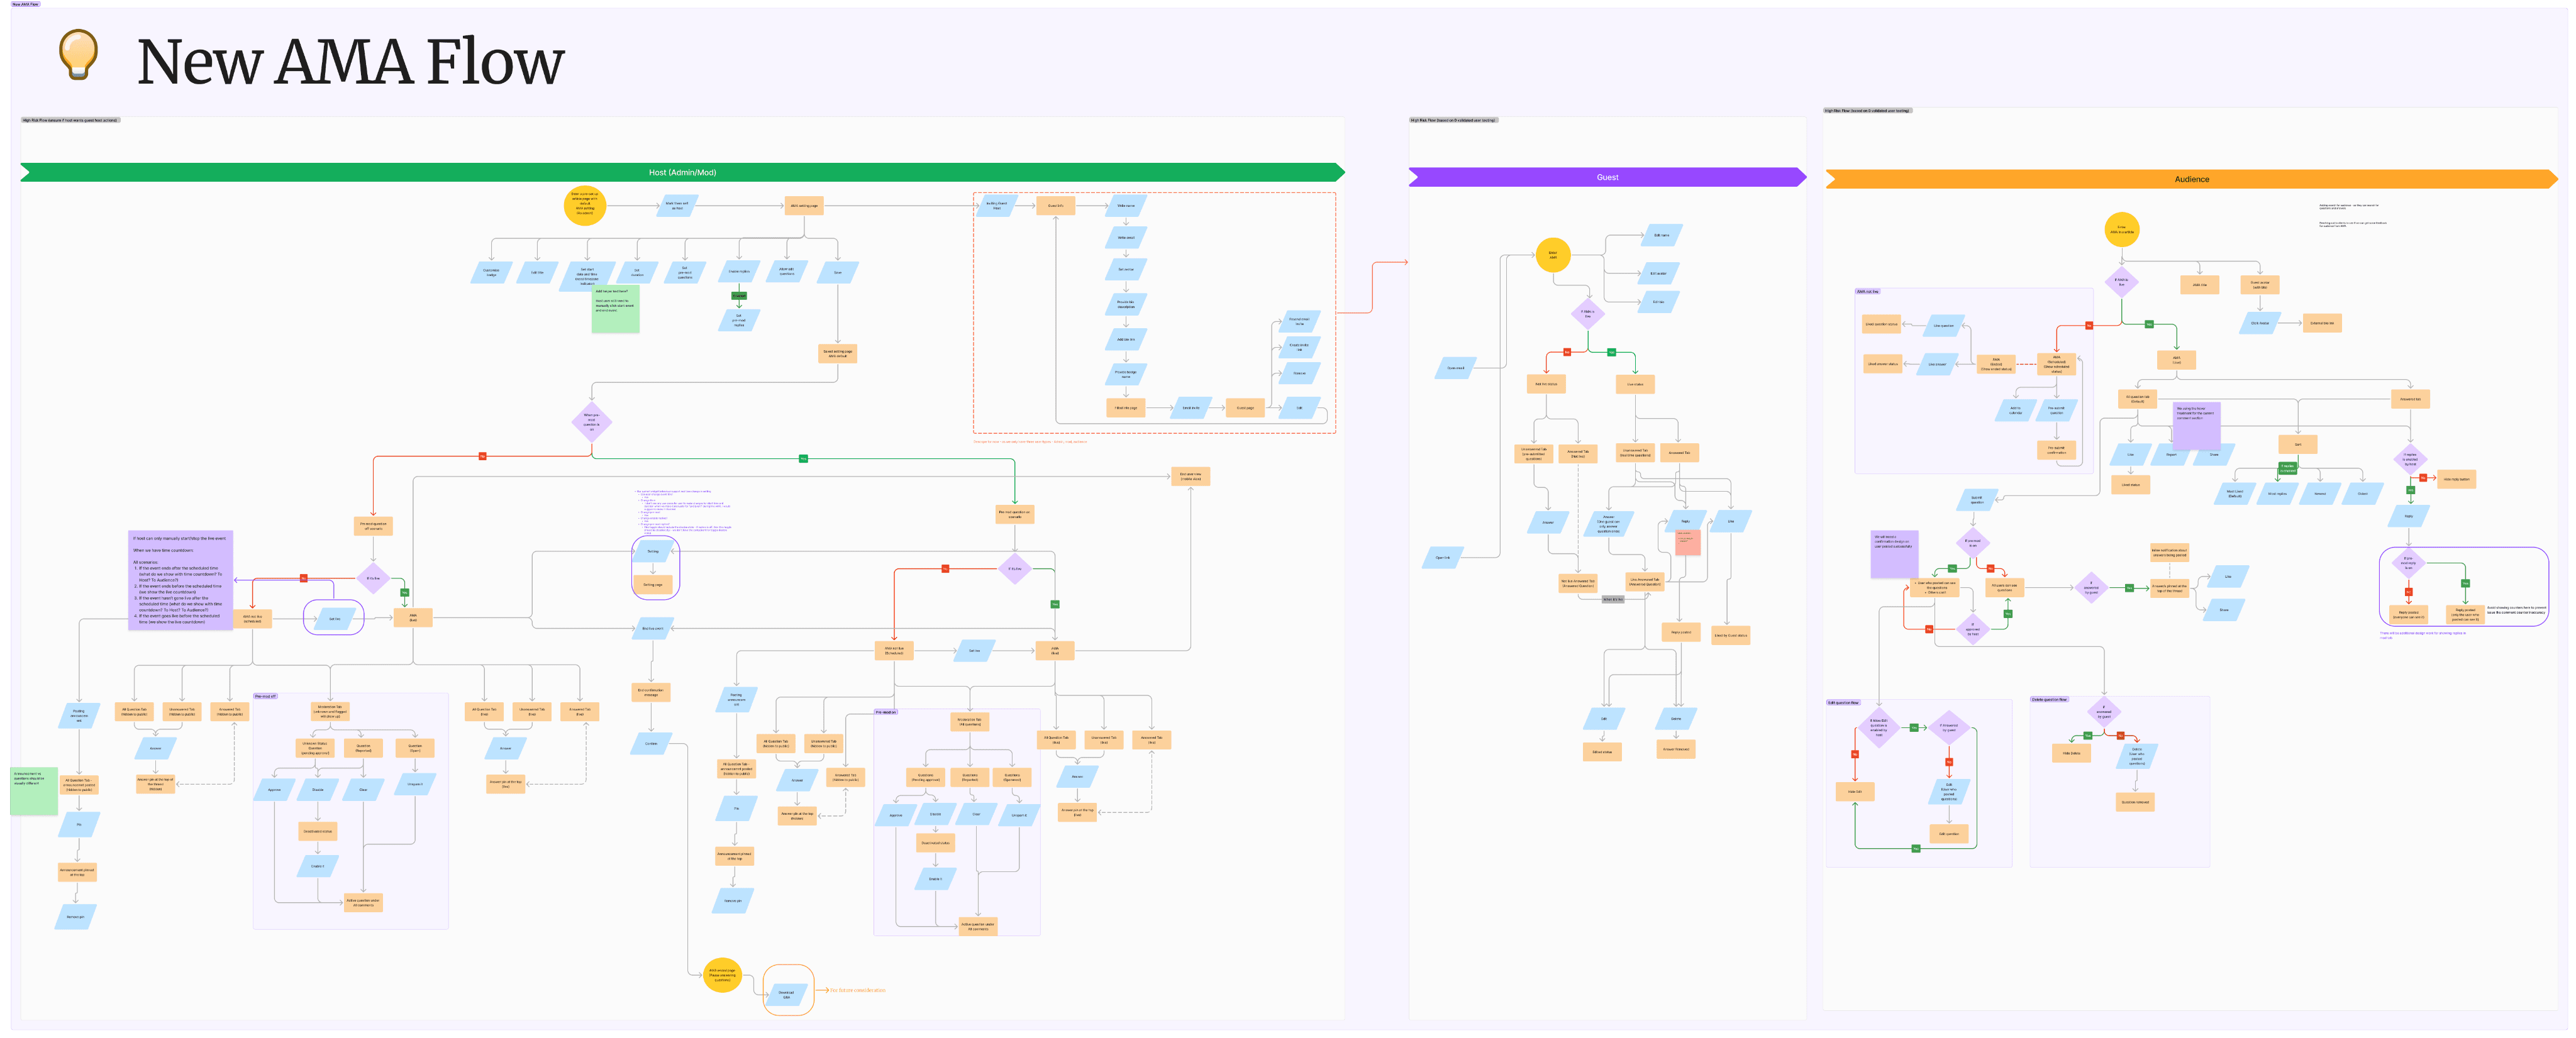Click the "Guest avatar (with bio)" node
The image size is (2576, 1038).
[2260, 285]
